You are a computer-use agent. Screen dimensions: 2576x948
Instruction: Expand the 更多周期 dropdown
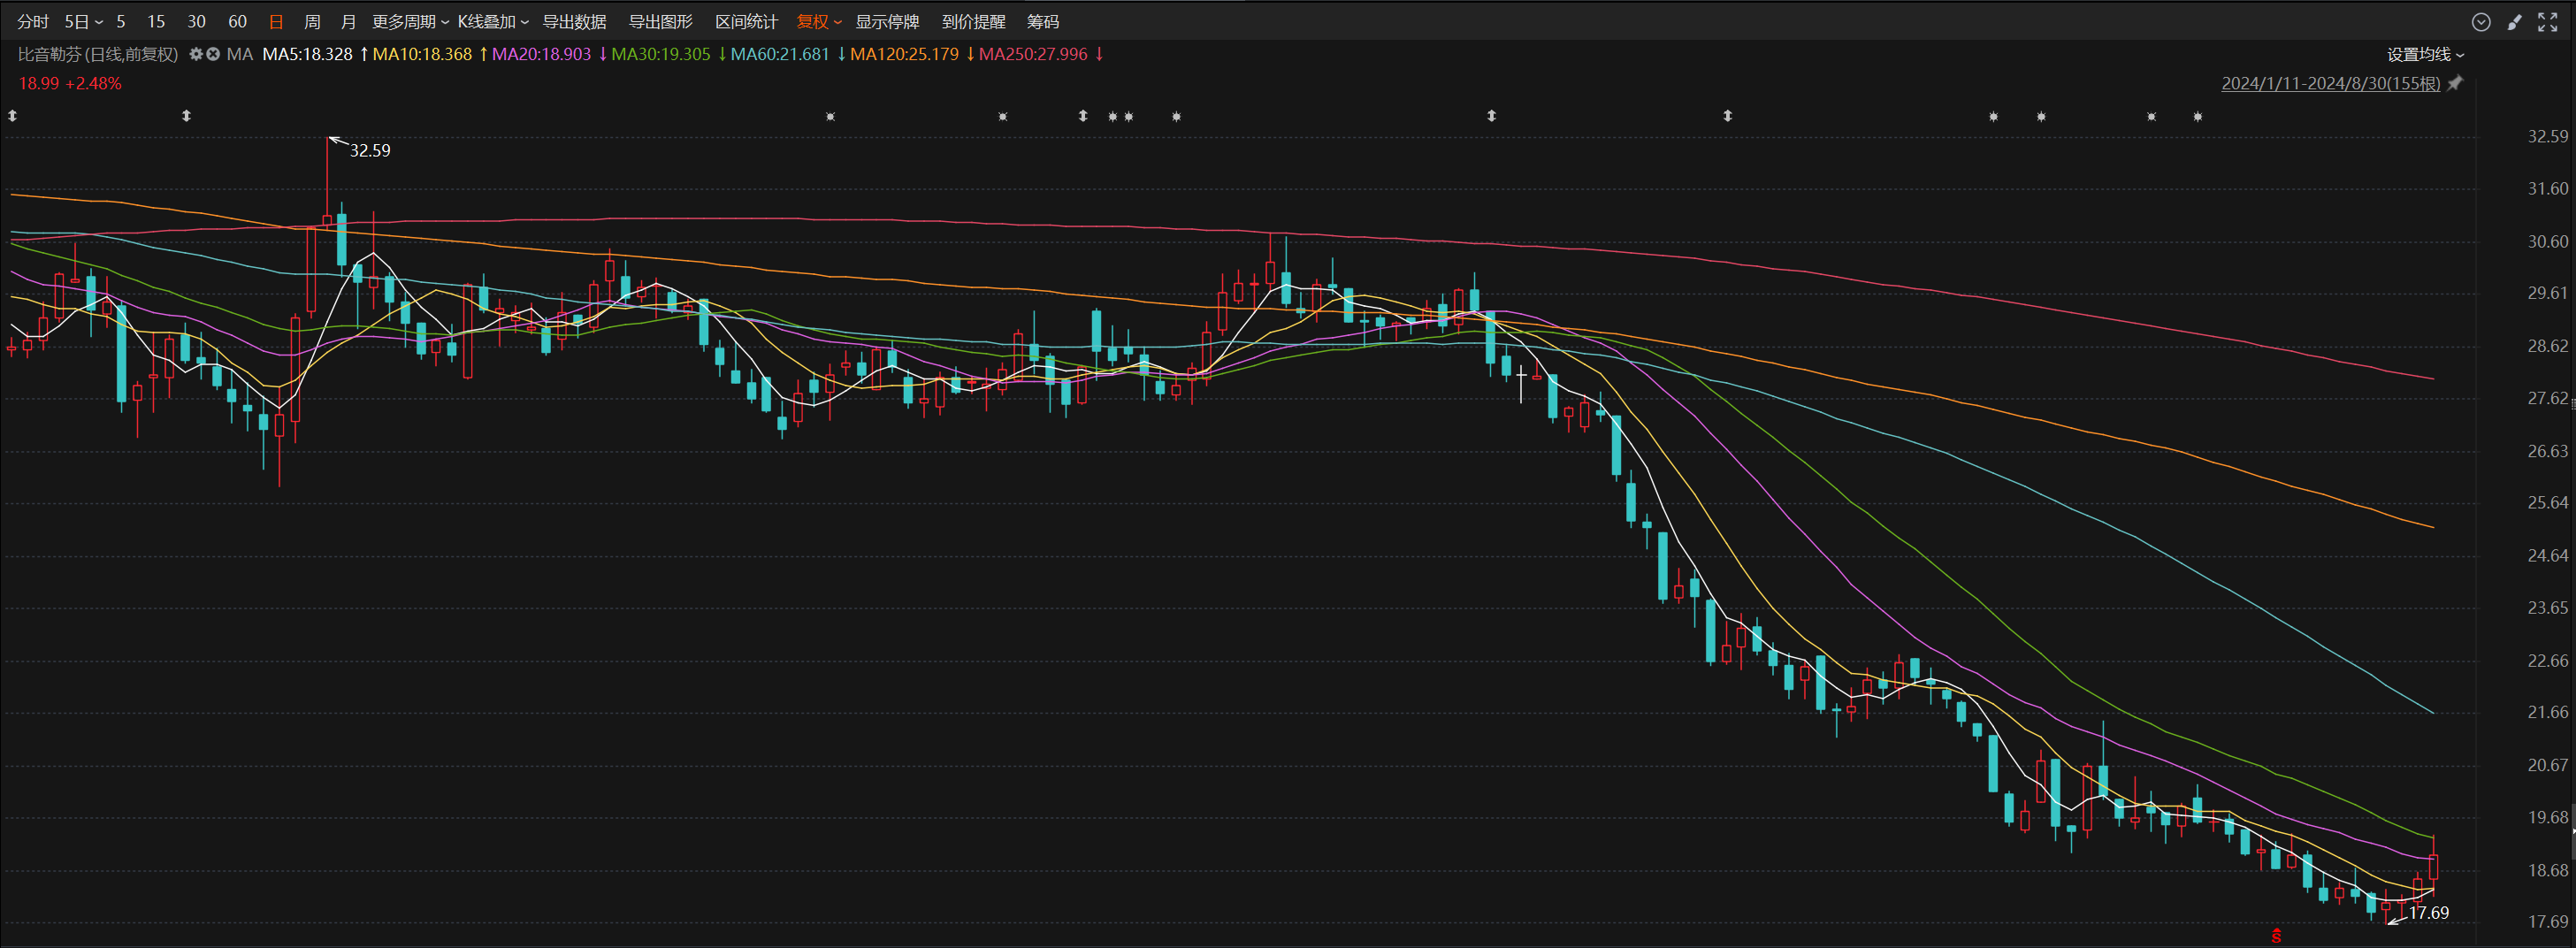(x=410, y=22)
